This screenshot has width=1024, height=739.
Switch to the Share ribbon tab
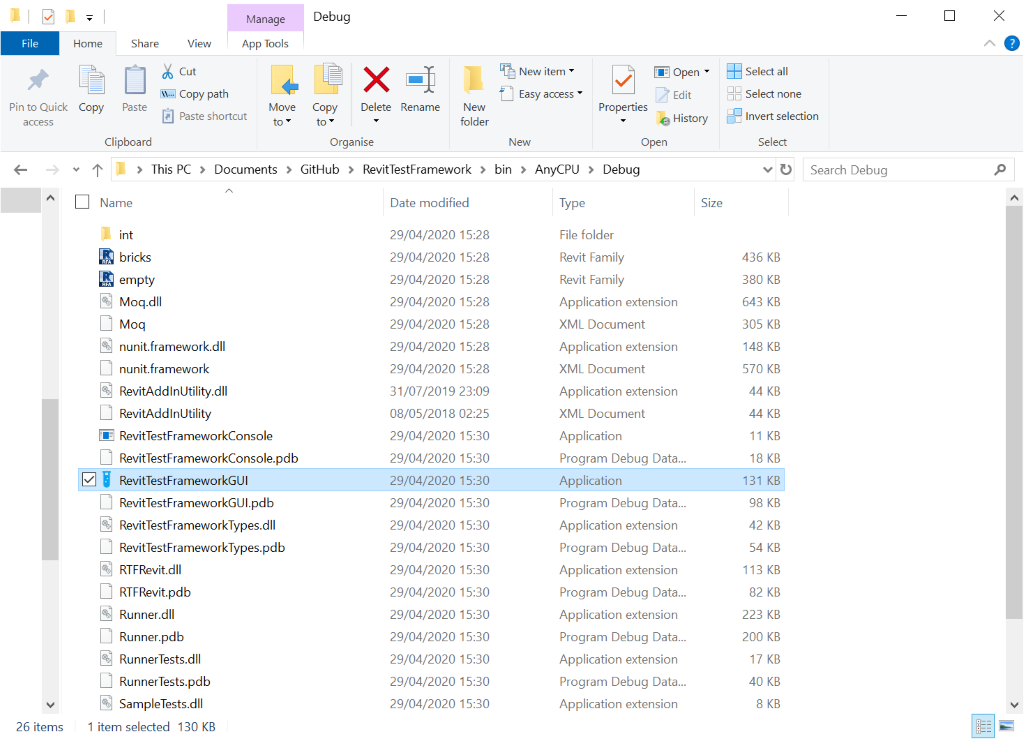coord(145,43)
